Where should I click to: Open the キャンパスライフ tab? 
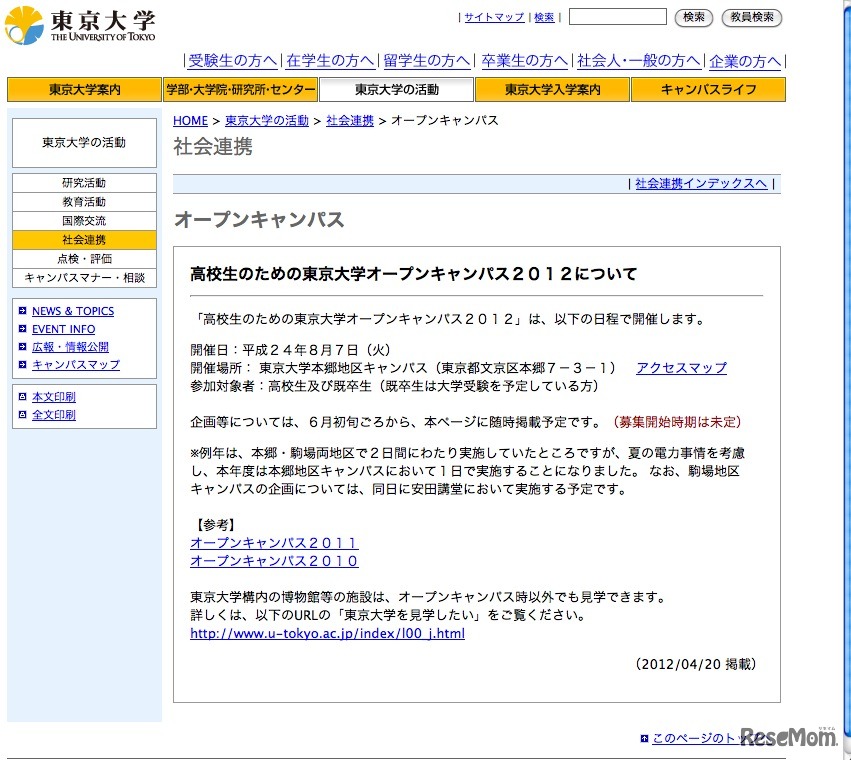coord(707,89)
